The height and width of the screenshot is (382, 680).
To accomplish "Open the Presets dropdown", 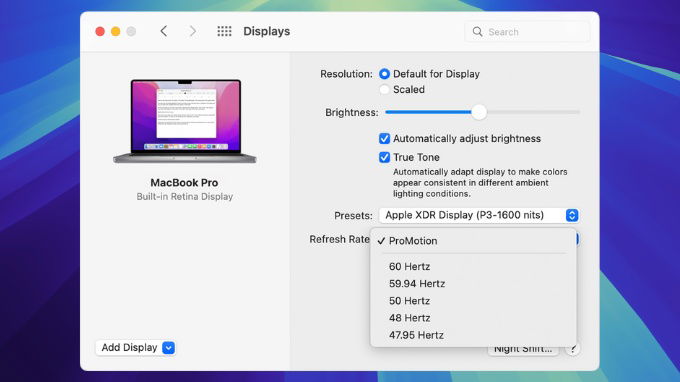I will [x=479, y=215].
